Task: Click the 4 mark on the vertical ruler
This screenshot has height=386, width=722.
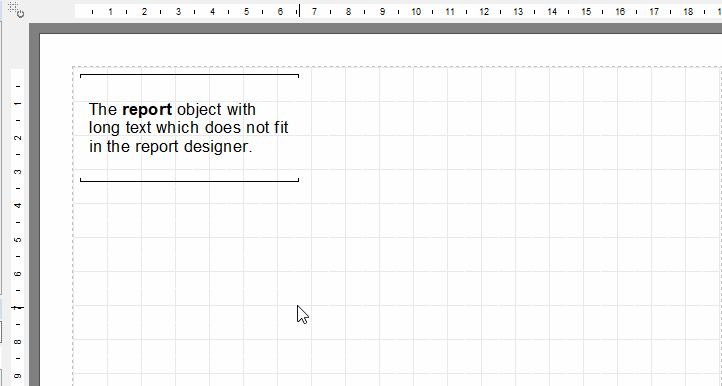Action: tap(17, 205)
